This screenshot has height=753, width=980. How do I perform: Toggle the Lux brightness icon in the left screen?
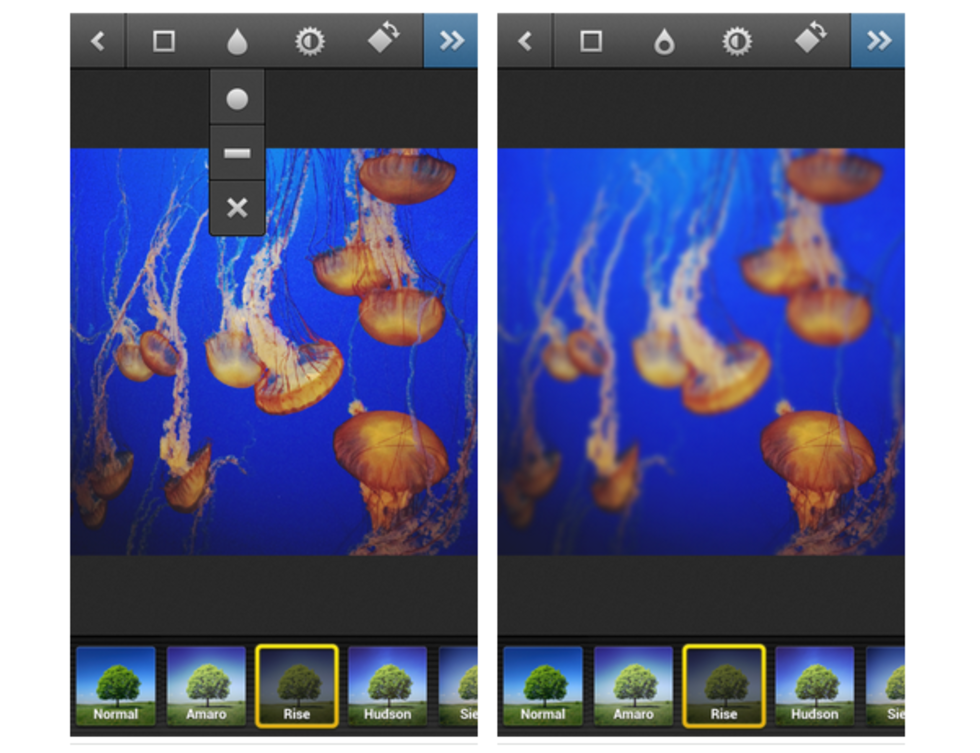pos(310,41)
